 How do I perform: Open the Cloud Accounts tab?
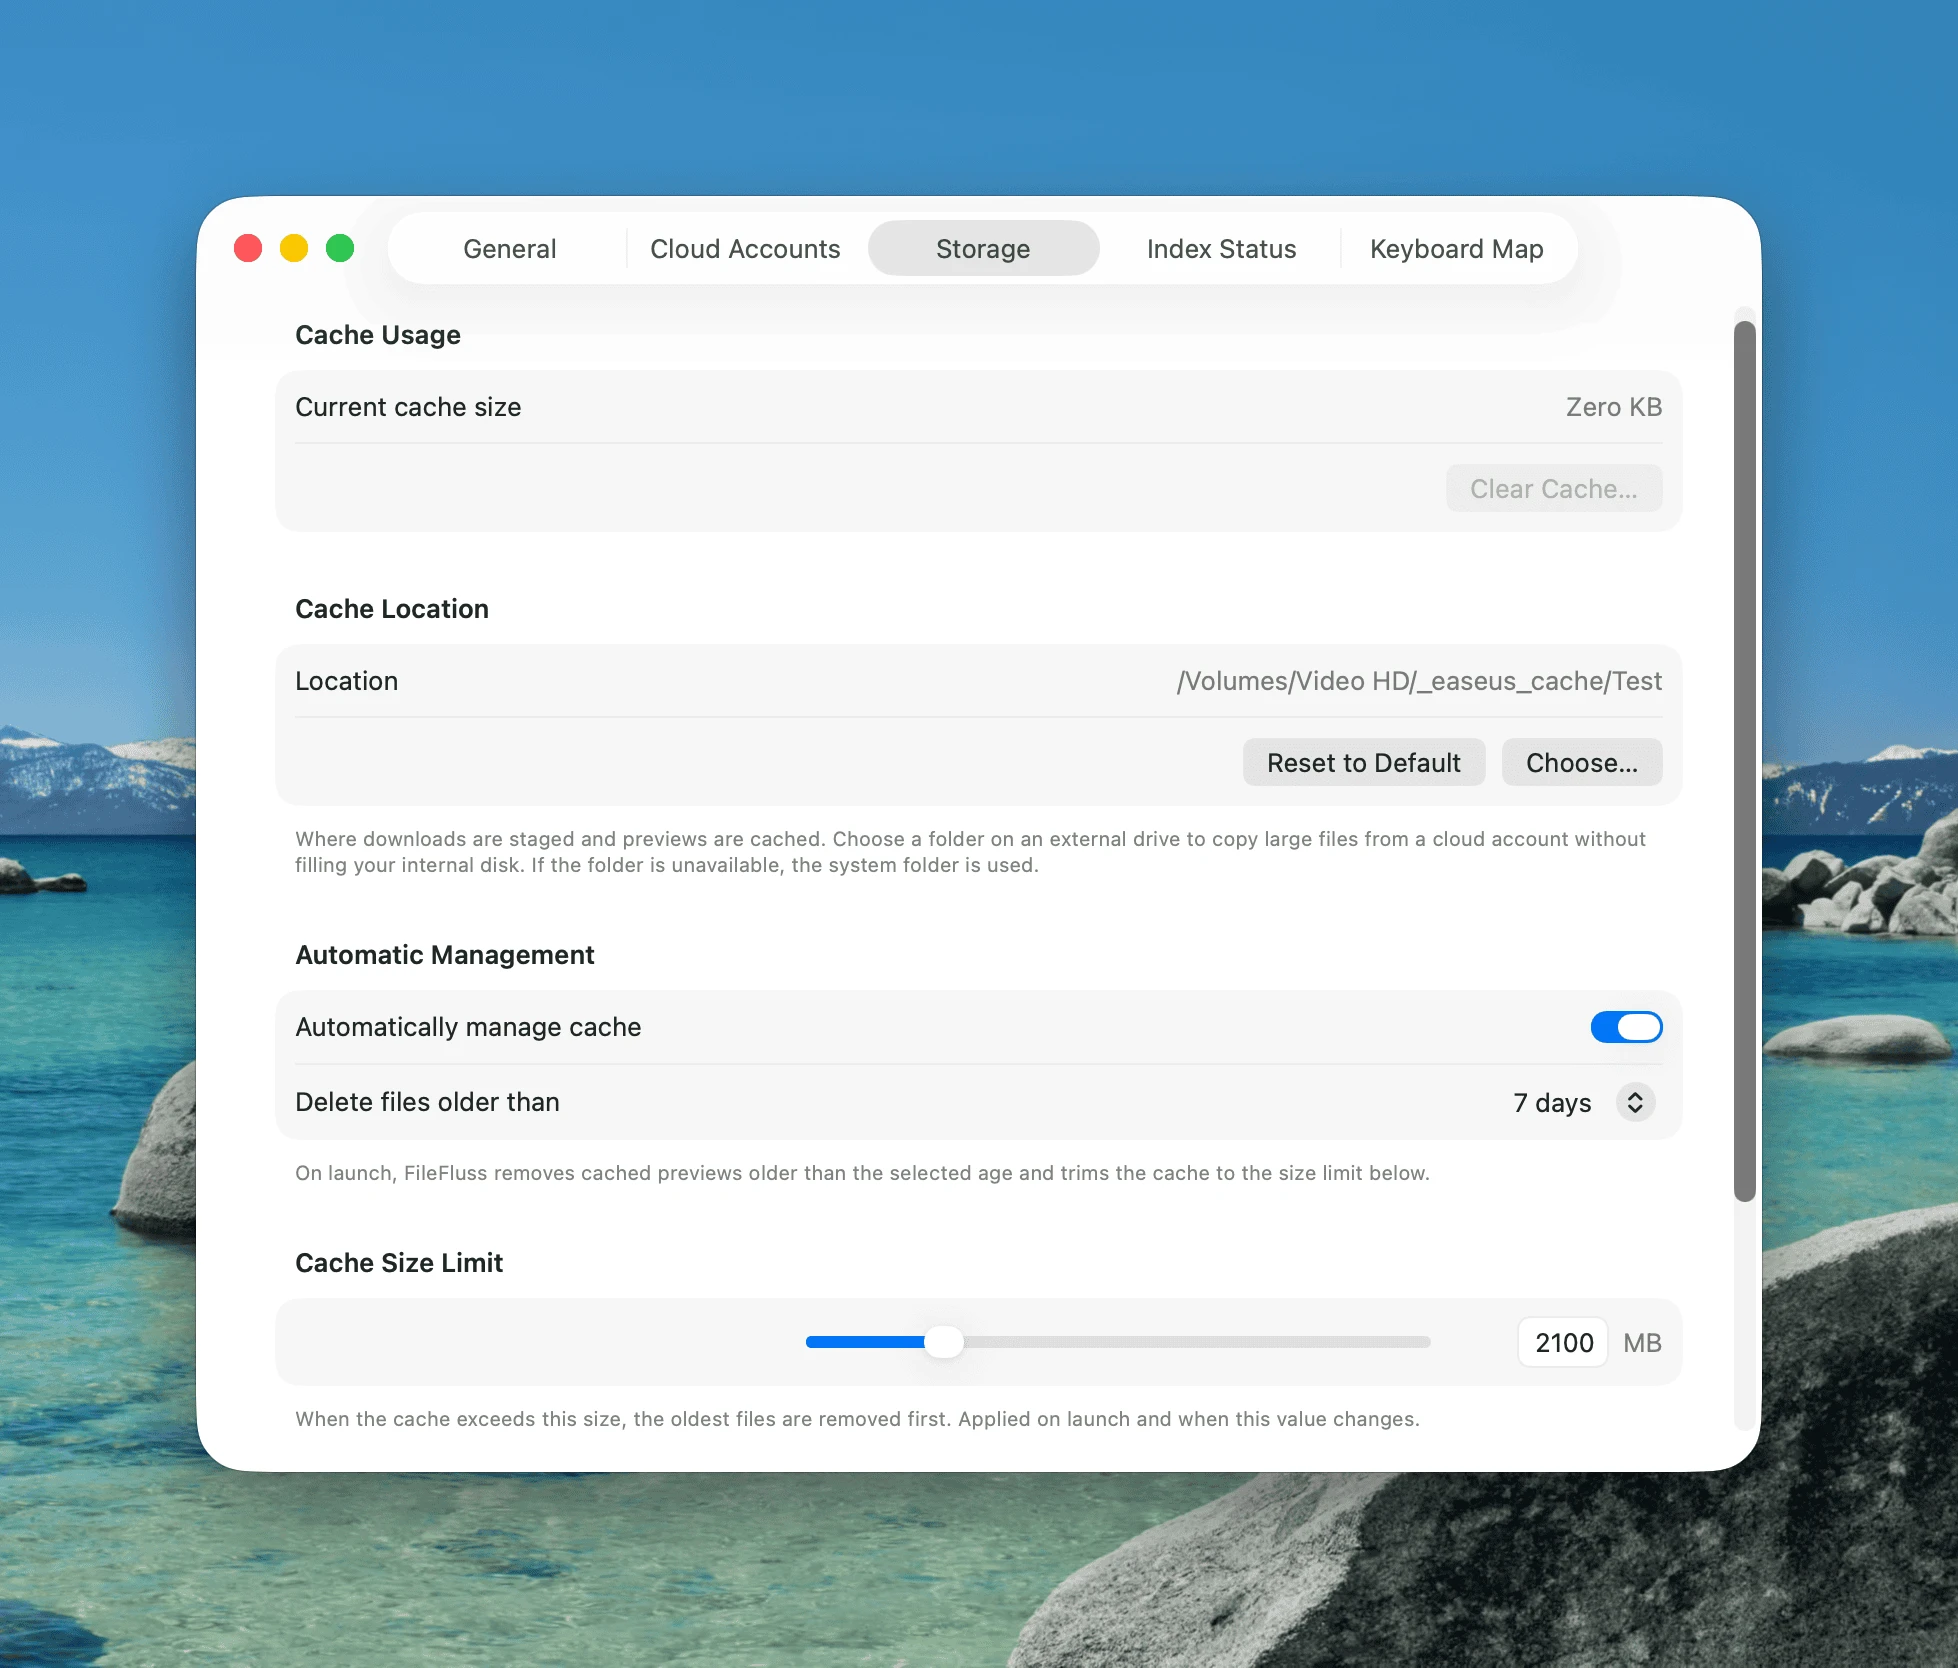tap(745, 249)
